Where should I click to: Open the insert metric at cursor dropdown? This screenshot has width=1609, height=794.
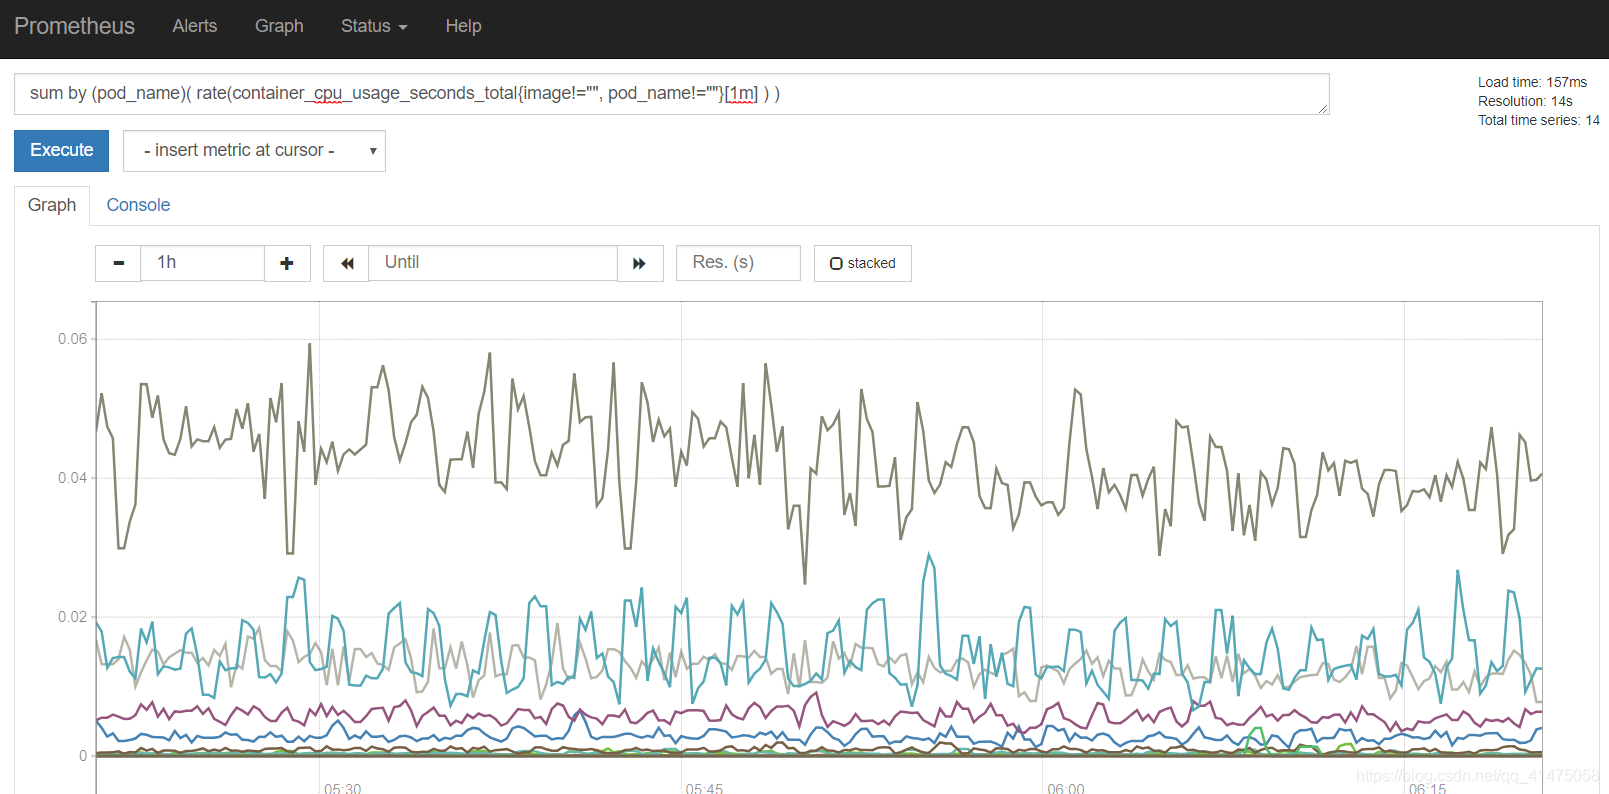[x=254, y=151]
